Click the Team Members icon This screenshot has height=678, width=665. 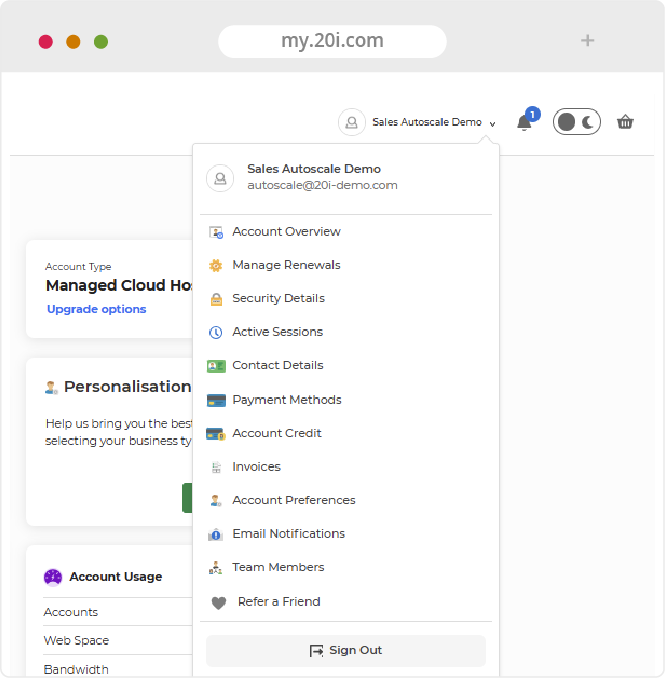(215, 568)
